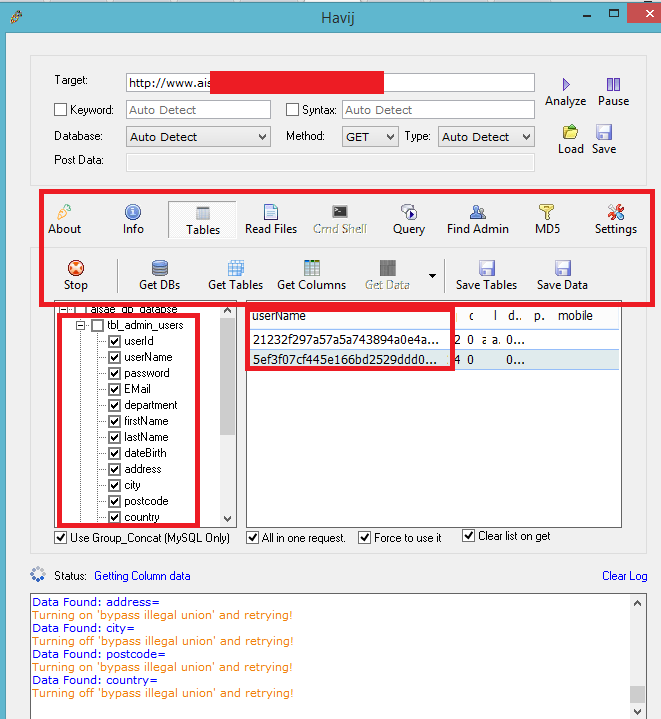This screenshot has height=719, width=661.
Task: Click the Havij app icon in title bar
Action: (x=16, y=17)
